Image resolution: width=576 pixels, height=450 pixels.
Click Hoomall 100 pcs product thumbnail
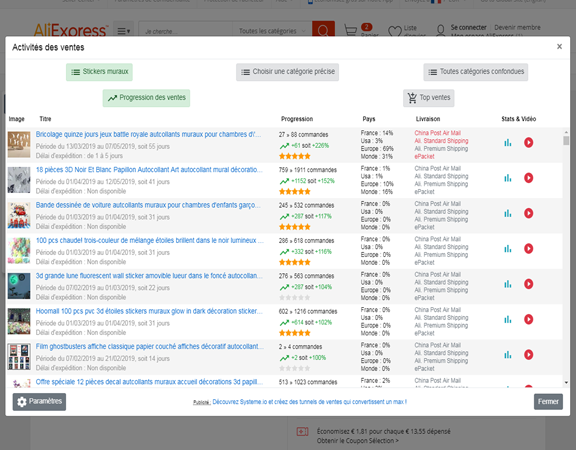tap(19, 321)
